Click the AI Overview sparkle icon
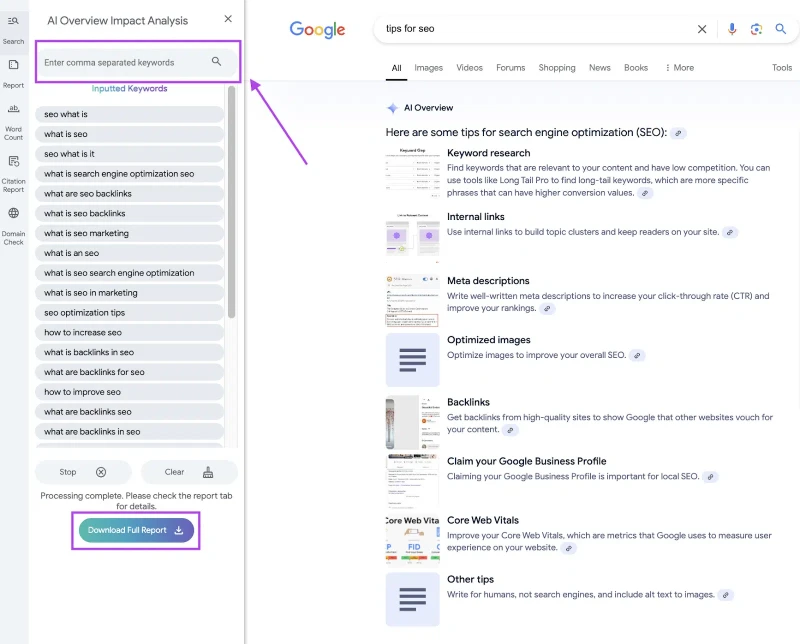The image size is (800, 644). point(392,108)
